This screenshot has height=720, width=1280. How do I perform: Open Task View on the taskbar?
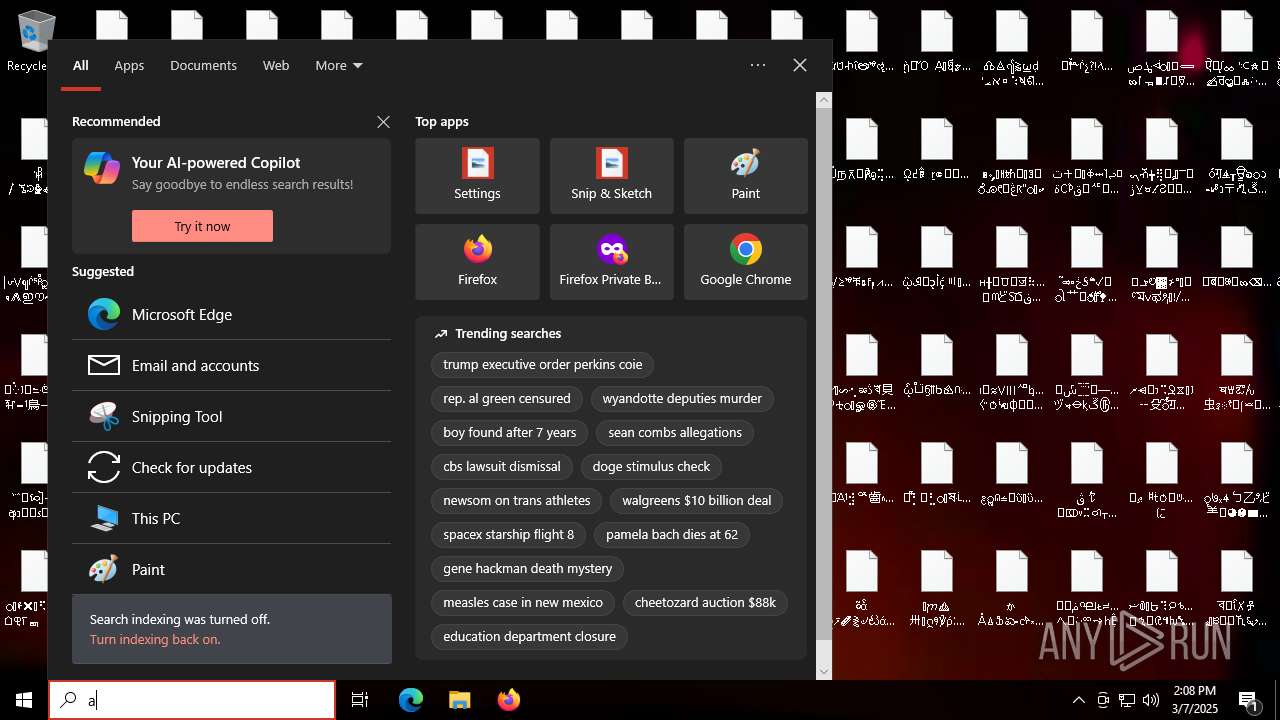coord(360,700)
